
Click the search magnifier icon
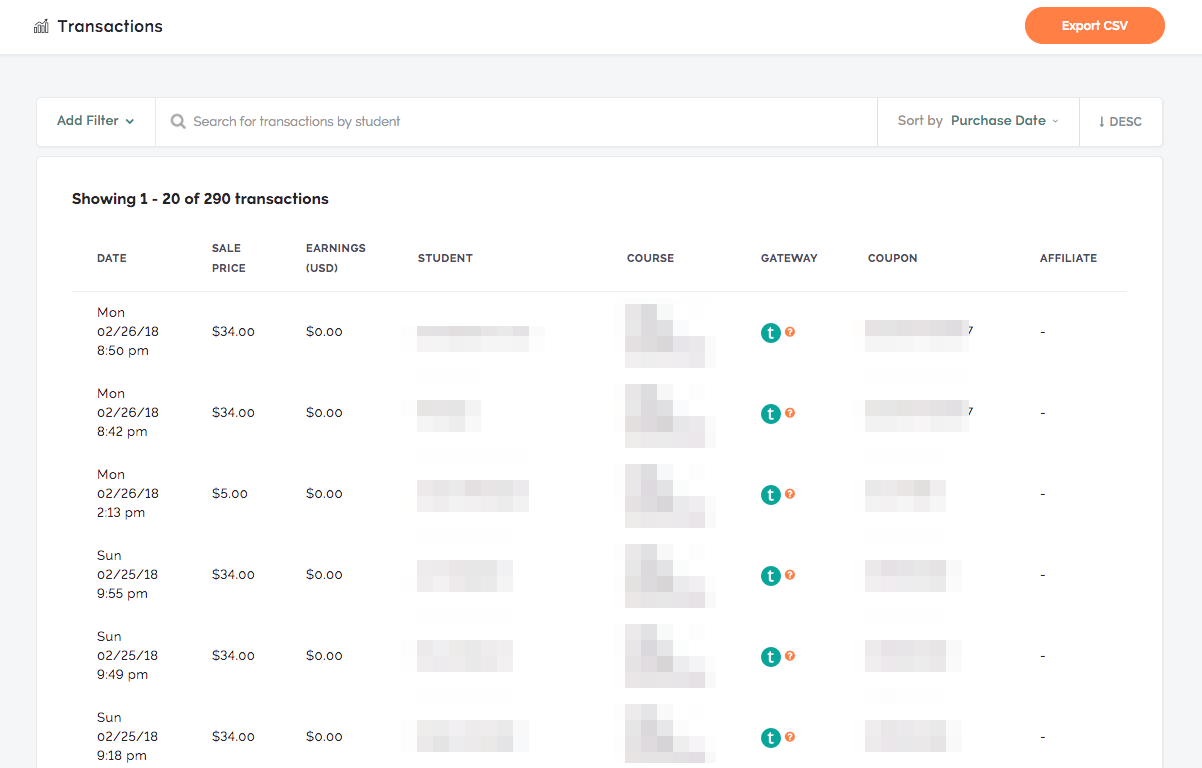(x=178, y=121)
